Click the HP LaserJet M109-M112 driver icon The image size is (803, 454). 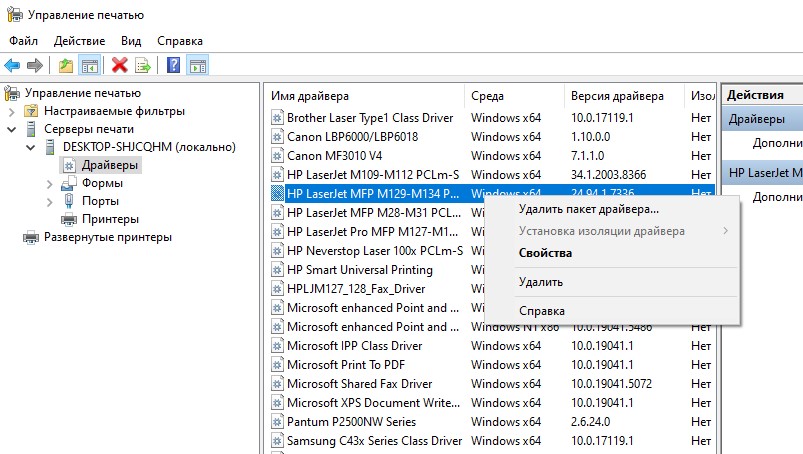(277, 175)
